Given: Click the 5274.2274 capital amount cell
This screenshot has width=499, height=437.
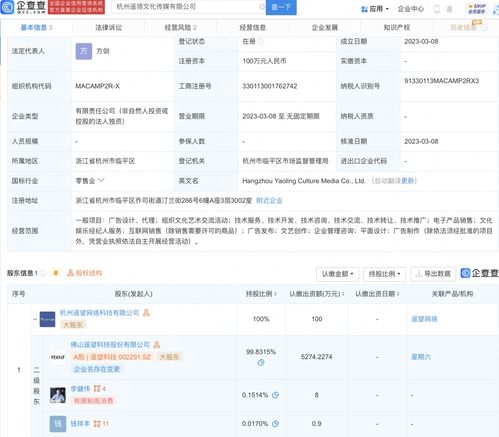Looking at the screenshot, I should pyautogui.click(x=316, y=357).
